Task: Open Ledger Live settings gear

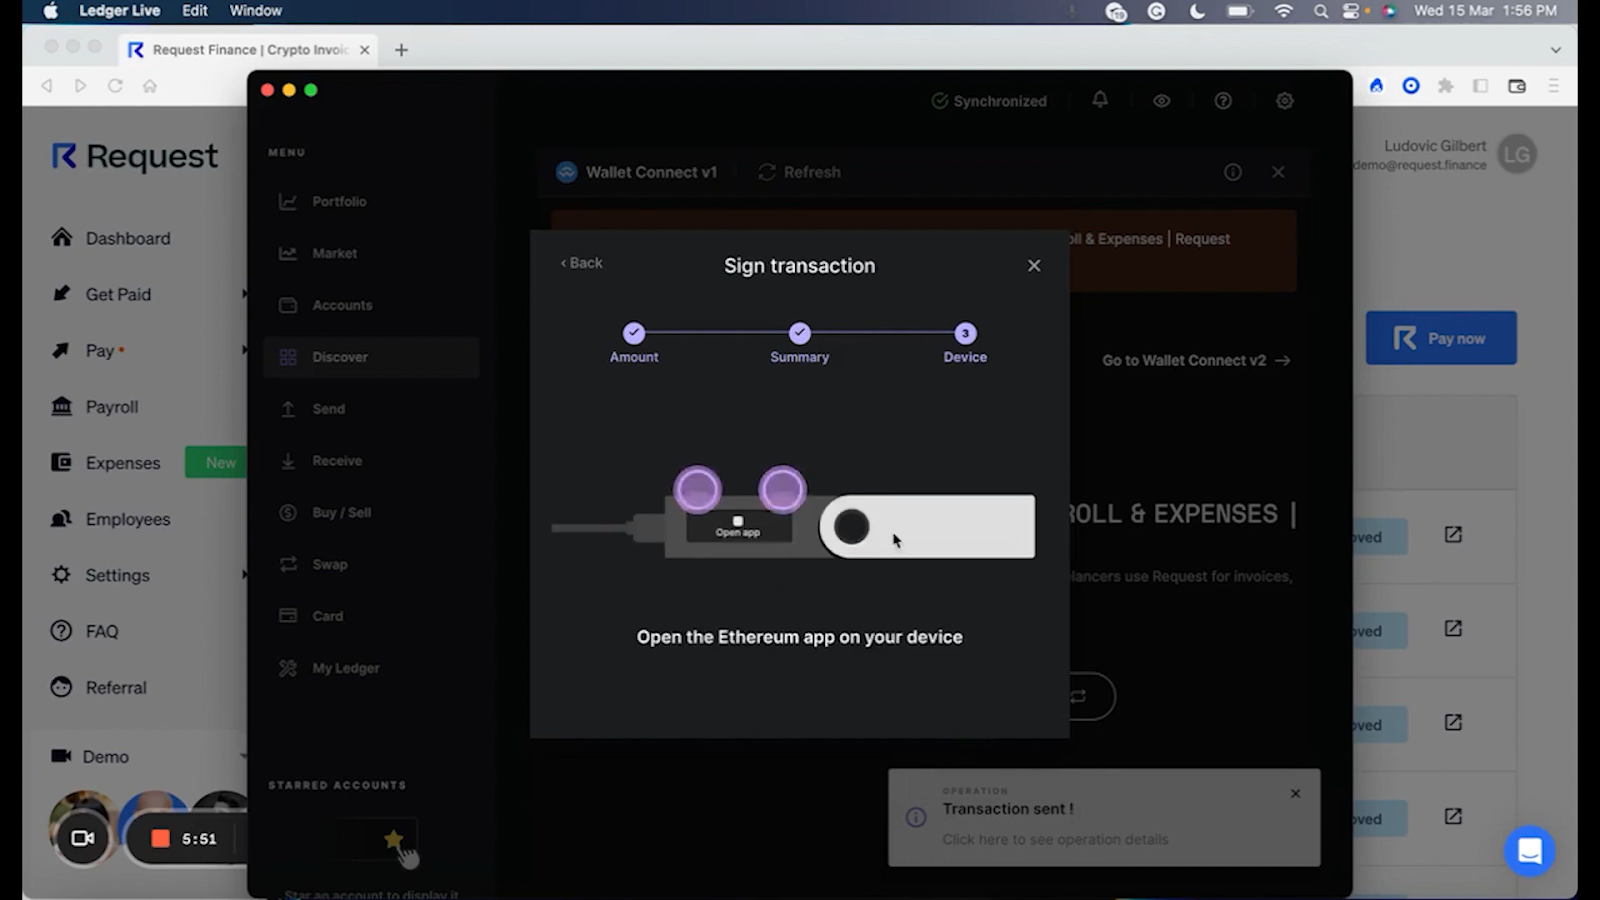Action: [1285, 101]
